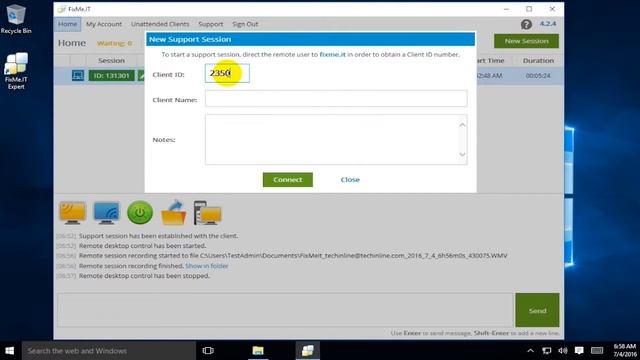Click the FixMe.IT taskbar icon
The image size is (640, 360).
(x=308, y=351)
